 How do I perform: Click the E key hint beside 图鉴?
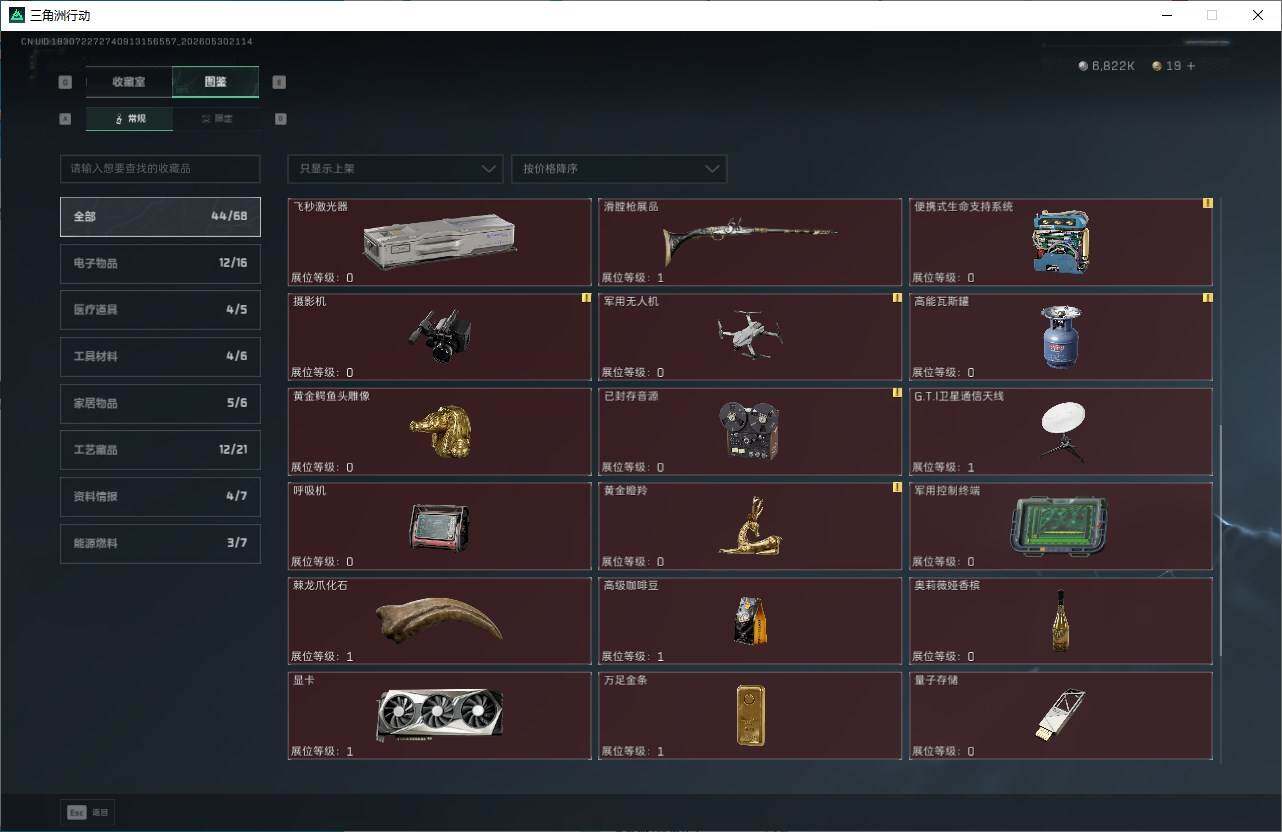coord(279,82)
